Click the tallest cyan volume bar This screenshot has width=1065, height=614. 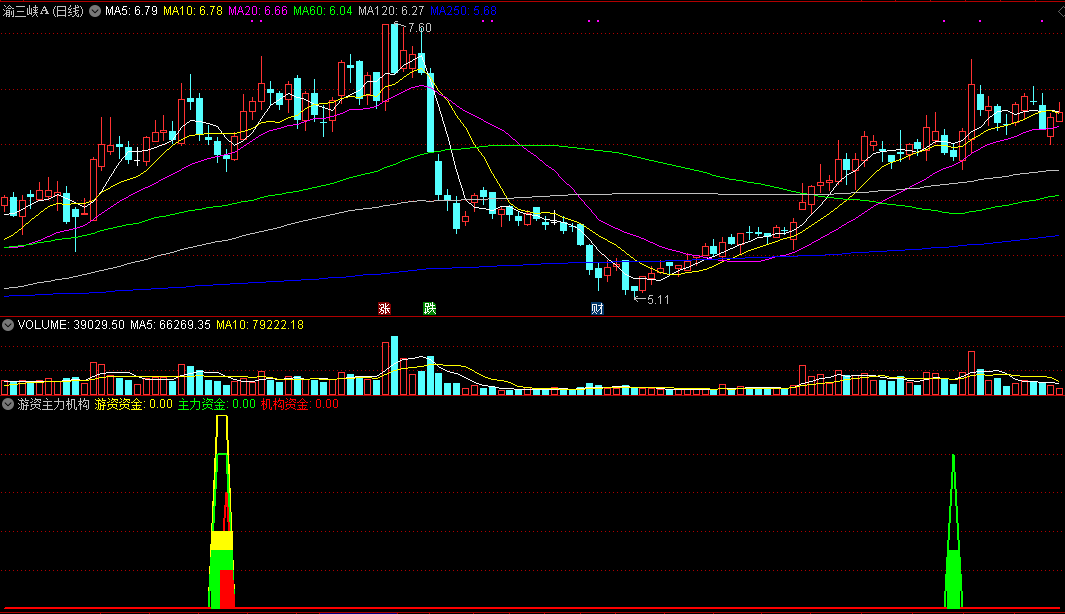coord(395,365)
